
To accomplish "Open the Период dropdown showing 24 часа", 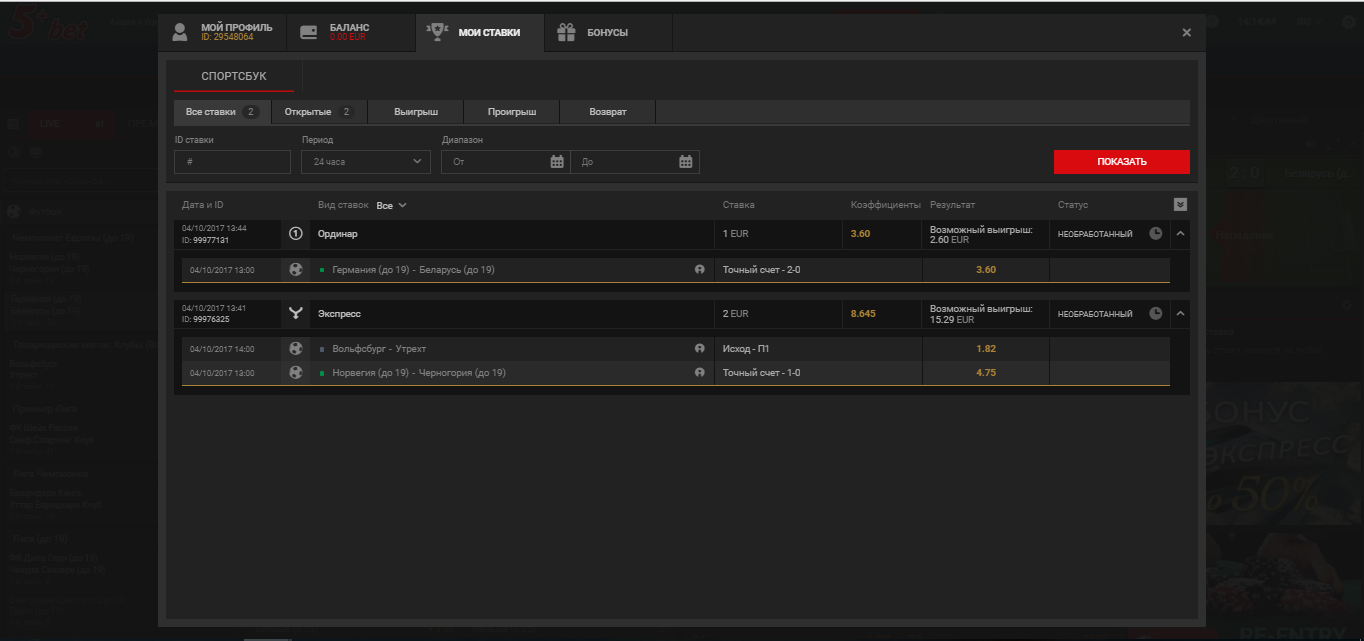I will (365, 162).
